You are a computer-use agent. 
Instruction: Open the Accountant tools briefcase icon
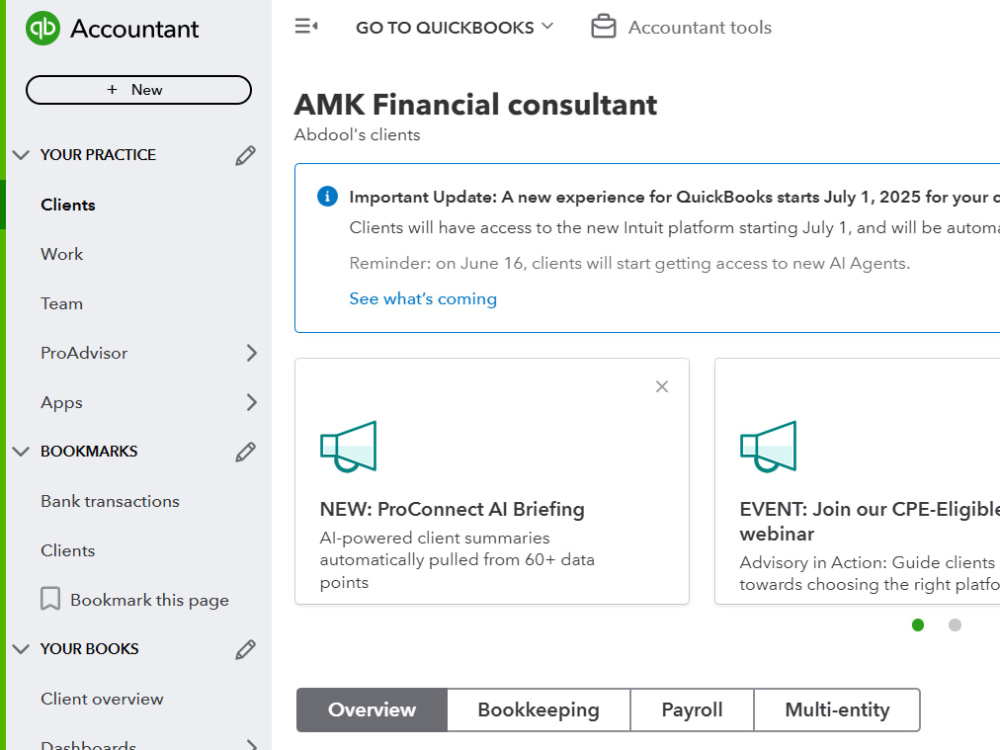[603, 27]
